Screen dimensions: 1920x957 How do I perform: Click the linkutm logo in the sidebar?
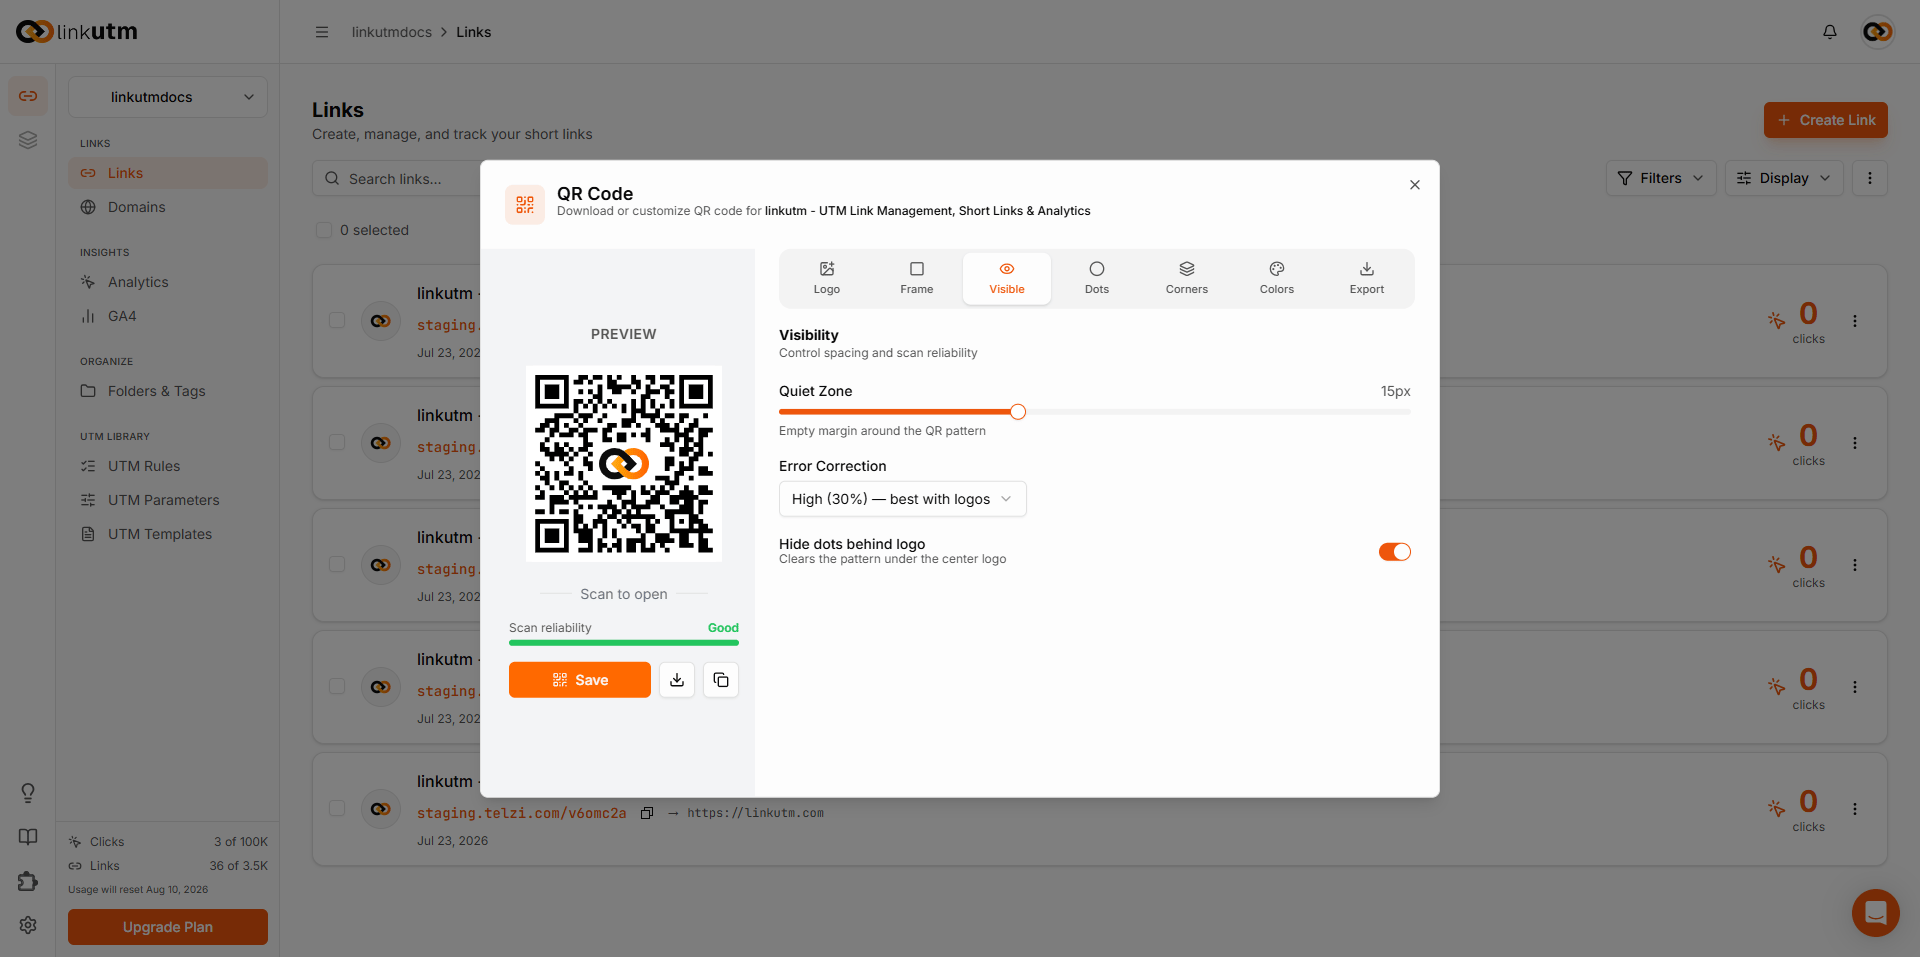point(77,32)
